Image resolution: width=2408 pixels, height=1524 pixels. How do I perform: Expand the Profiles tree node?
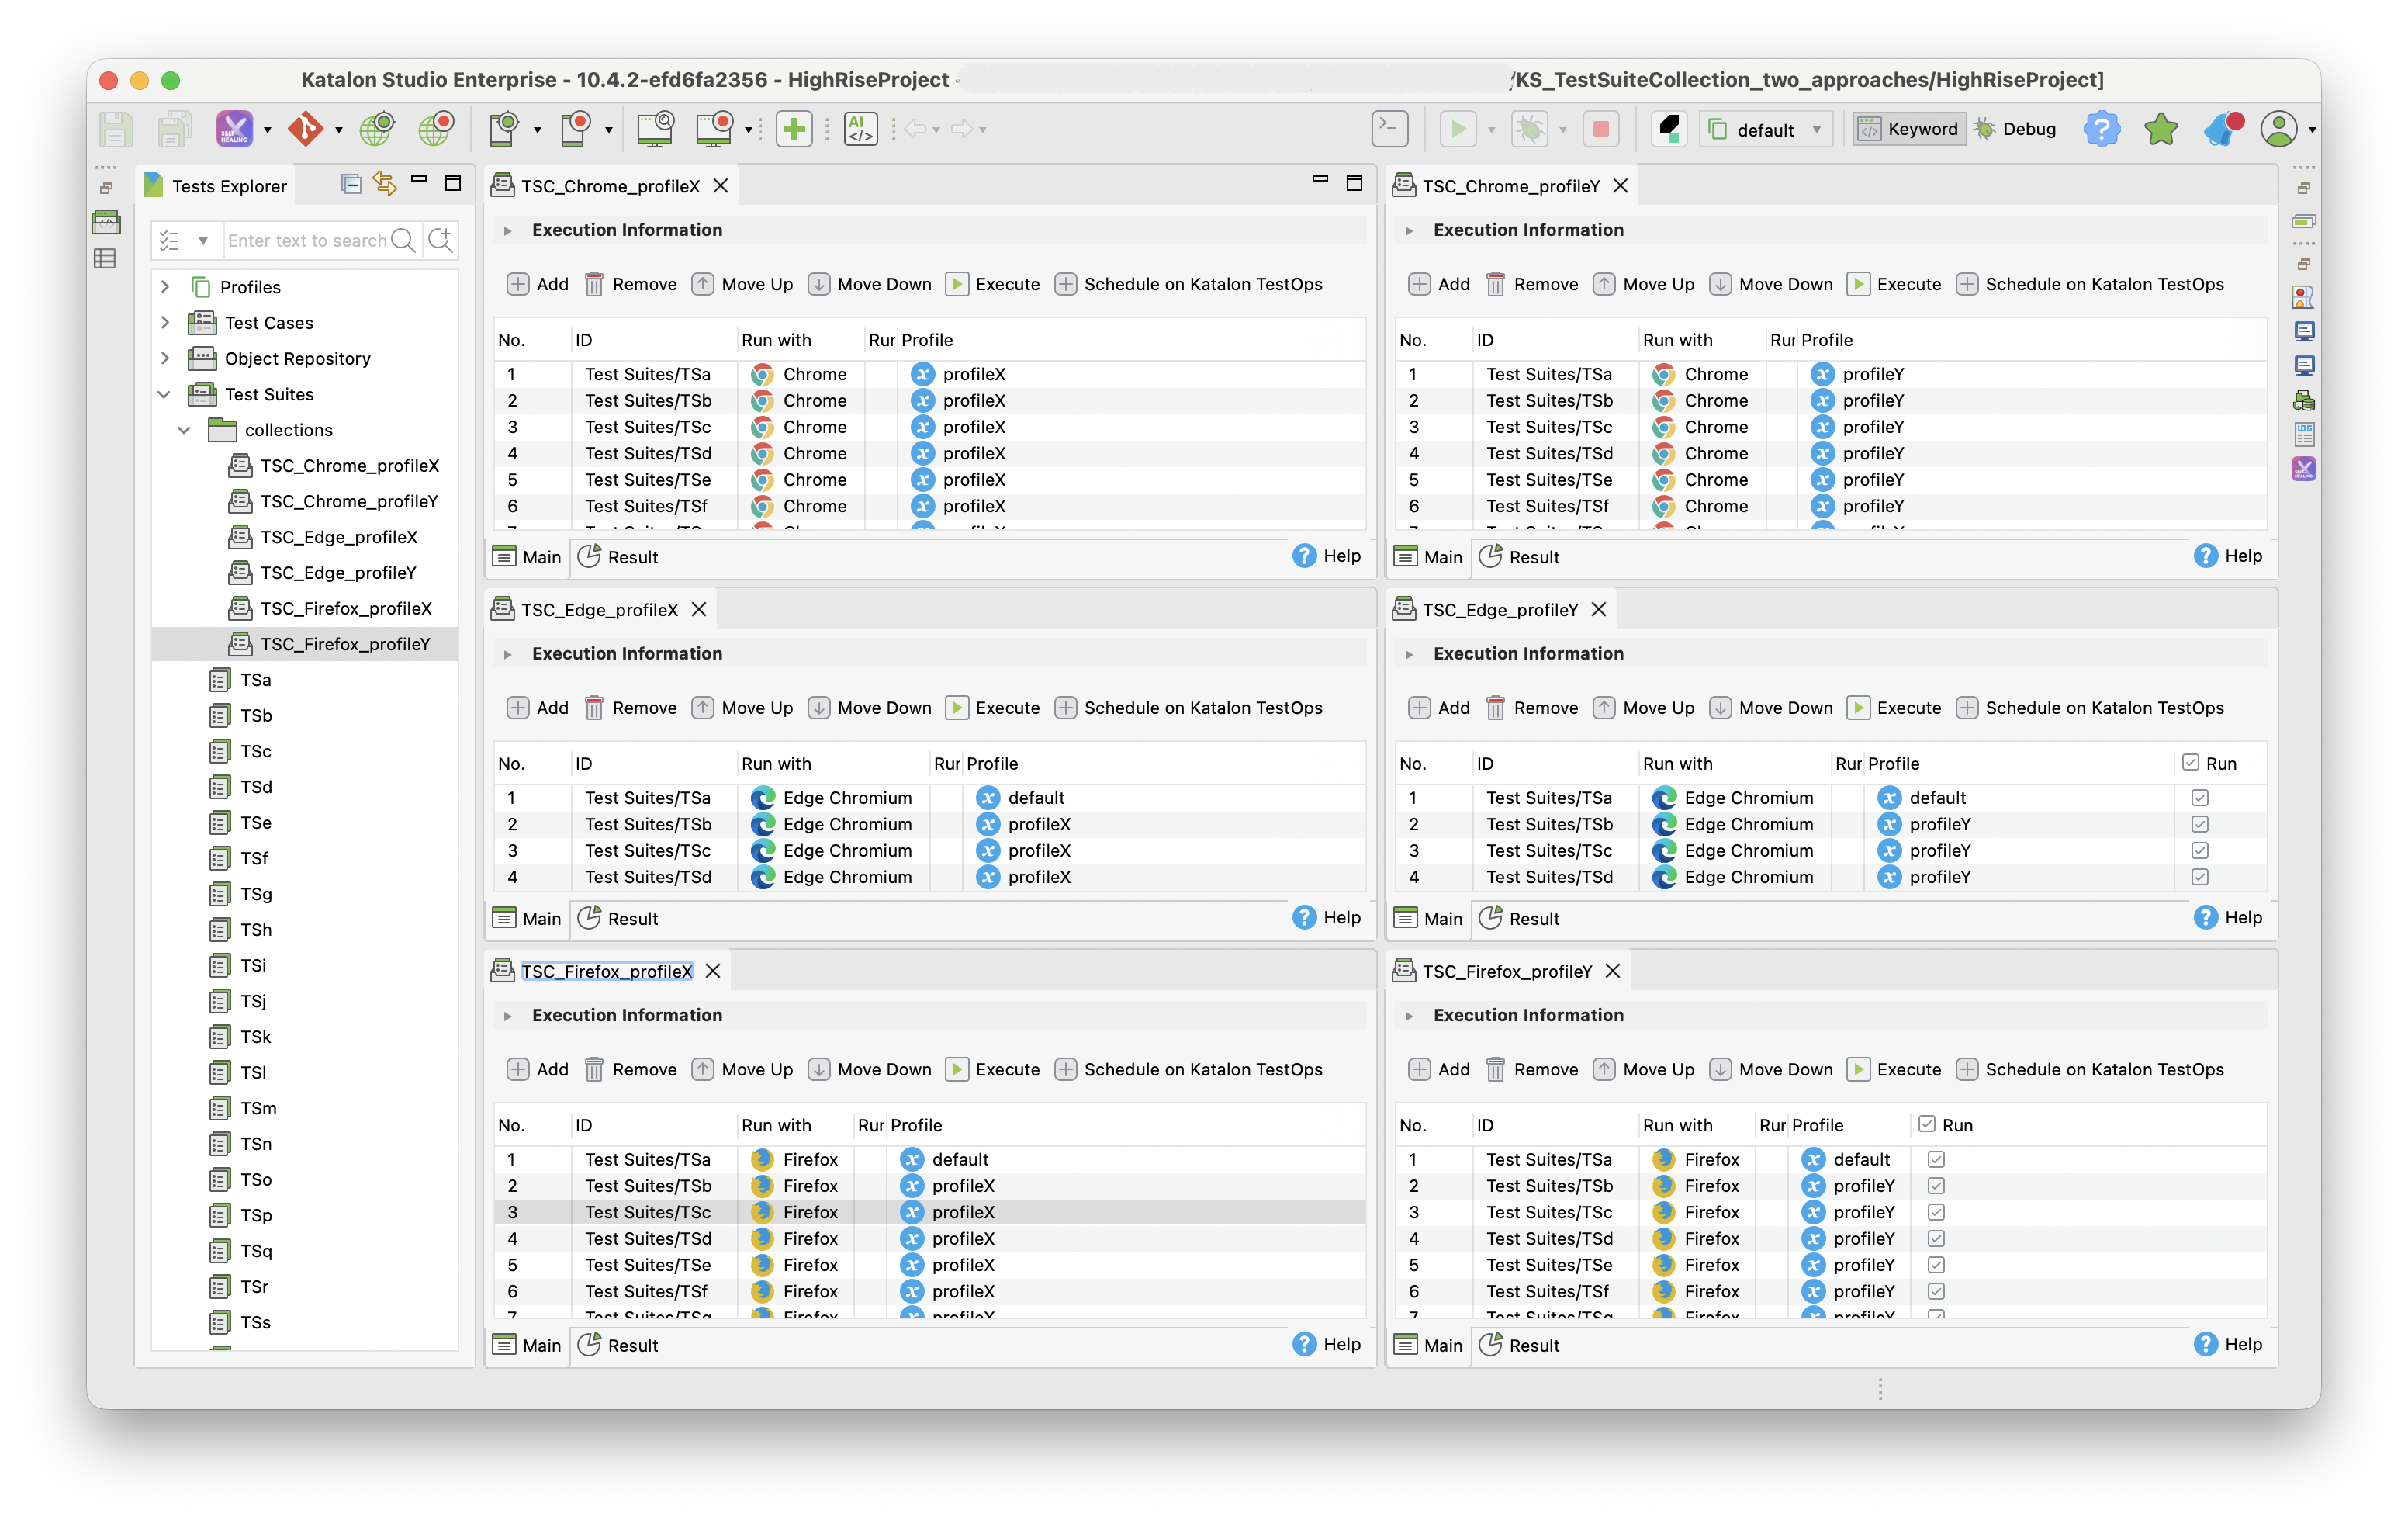click(165, 287)
